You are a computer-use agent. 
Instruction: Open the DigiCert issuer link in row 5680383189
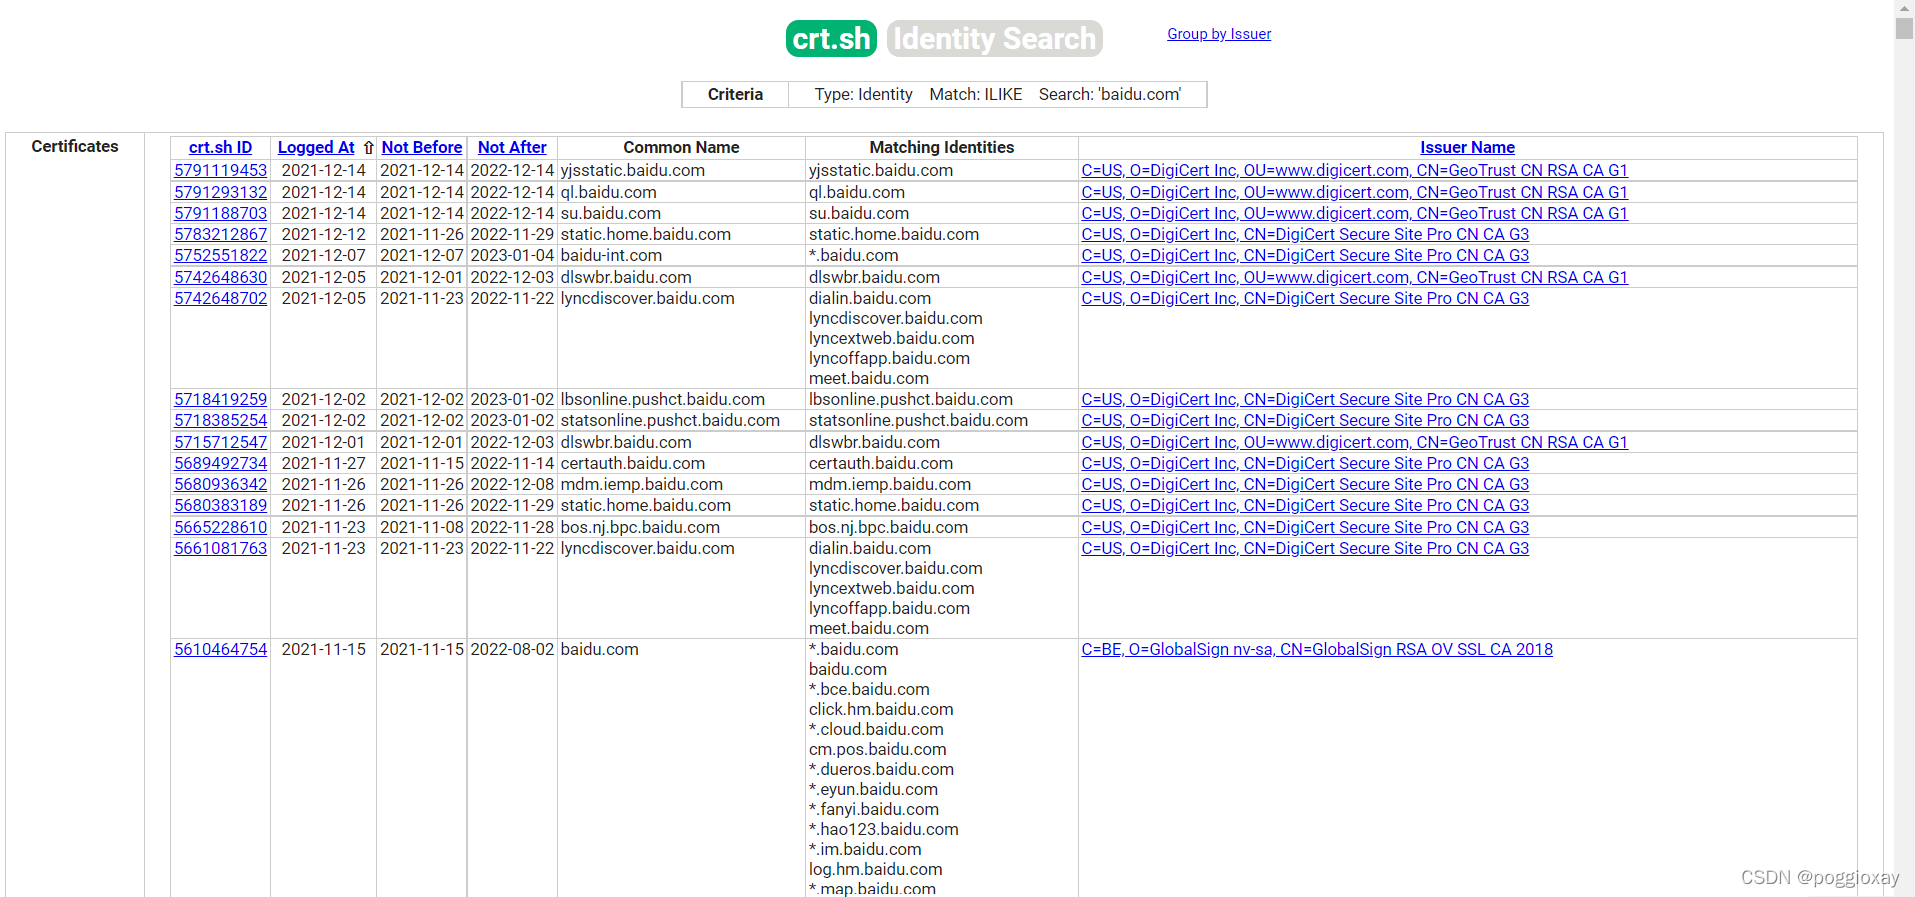[1305, 505]
